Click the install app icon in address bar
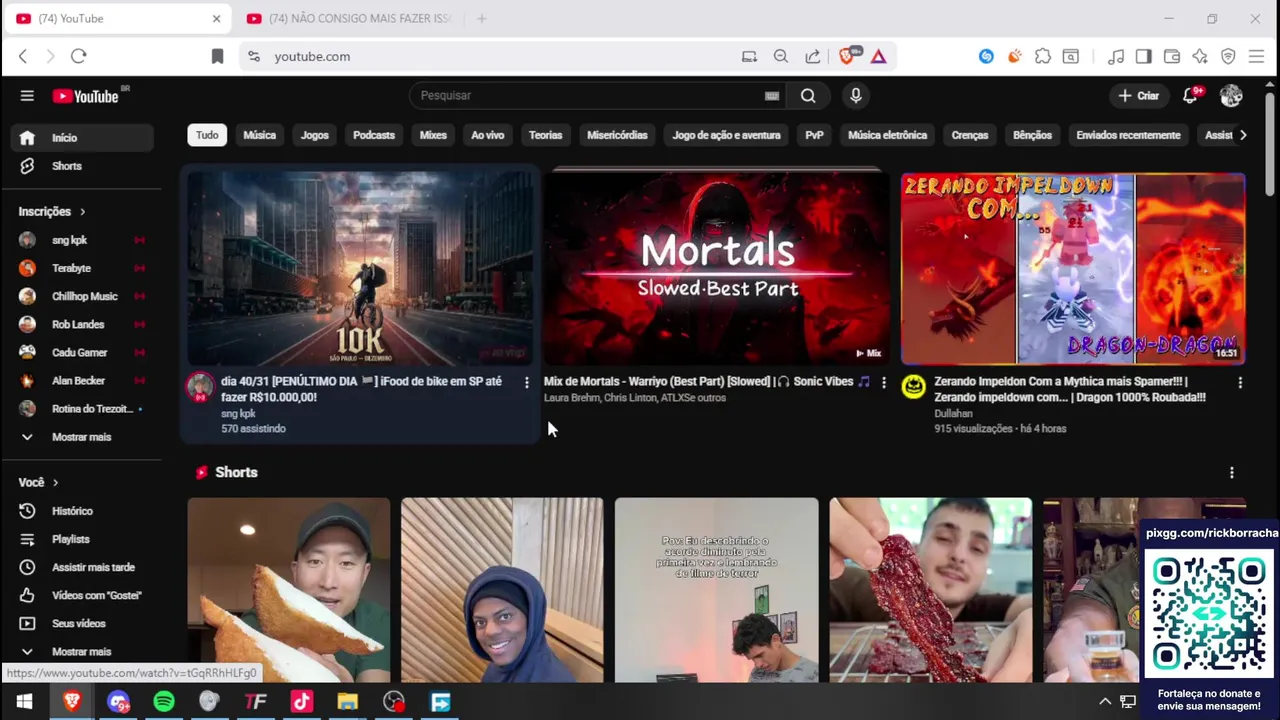Screen dimensions: 1280x720 coord(749,57)
